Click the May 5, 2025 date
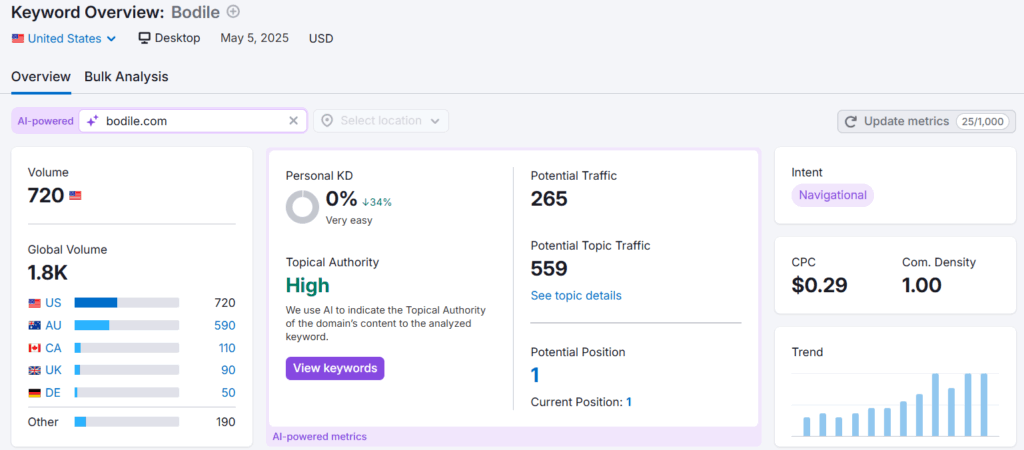 click(x=255, y=39)
